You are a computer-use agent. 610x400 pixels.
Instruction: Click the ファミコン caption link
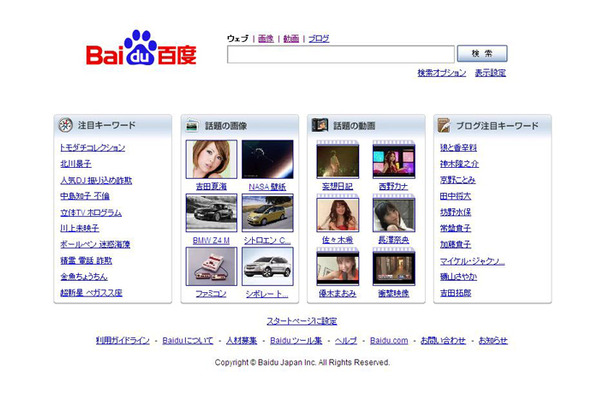click(211, 294)
